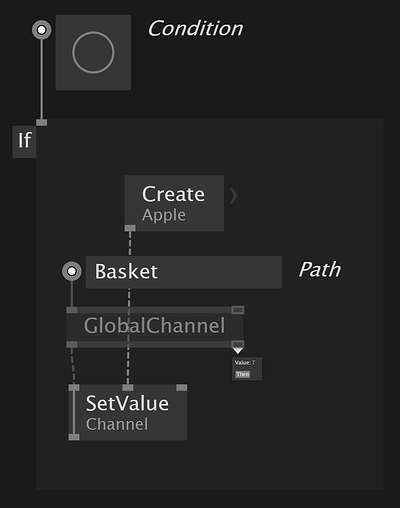
Task: Click the Basket path connector circle
Action: (72, 271)
